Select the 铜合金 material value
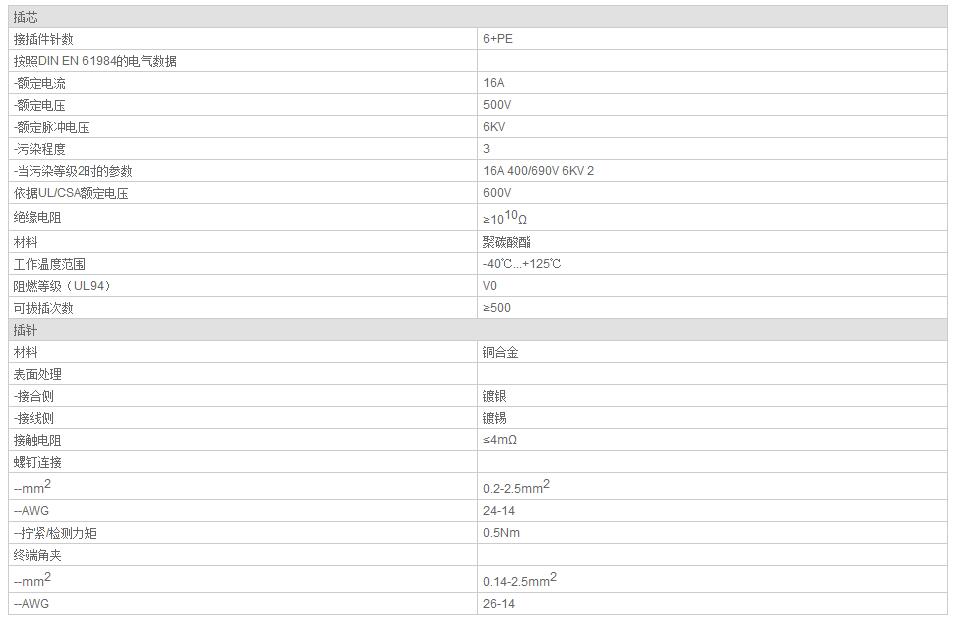959x623 pixels. coord(500,352)
